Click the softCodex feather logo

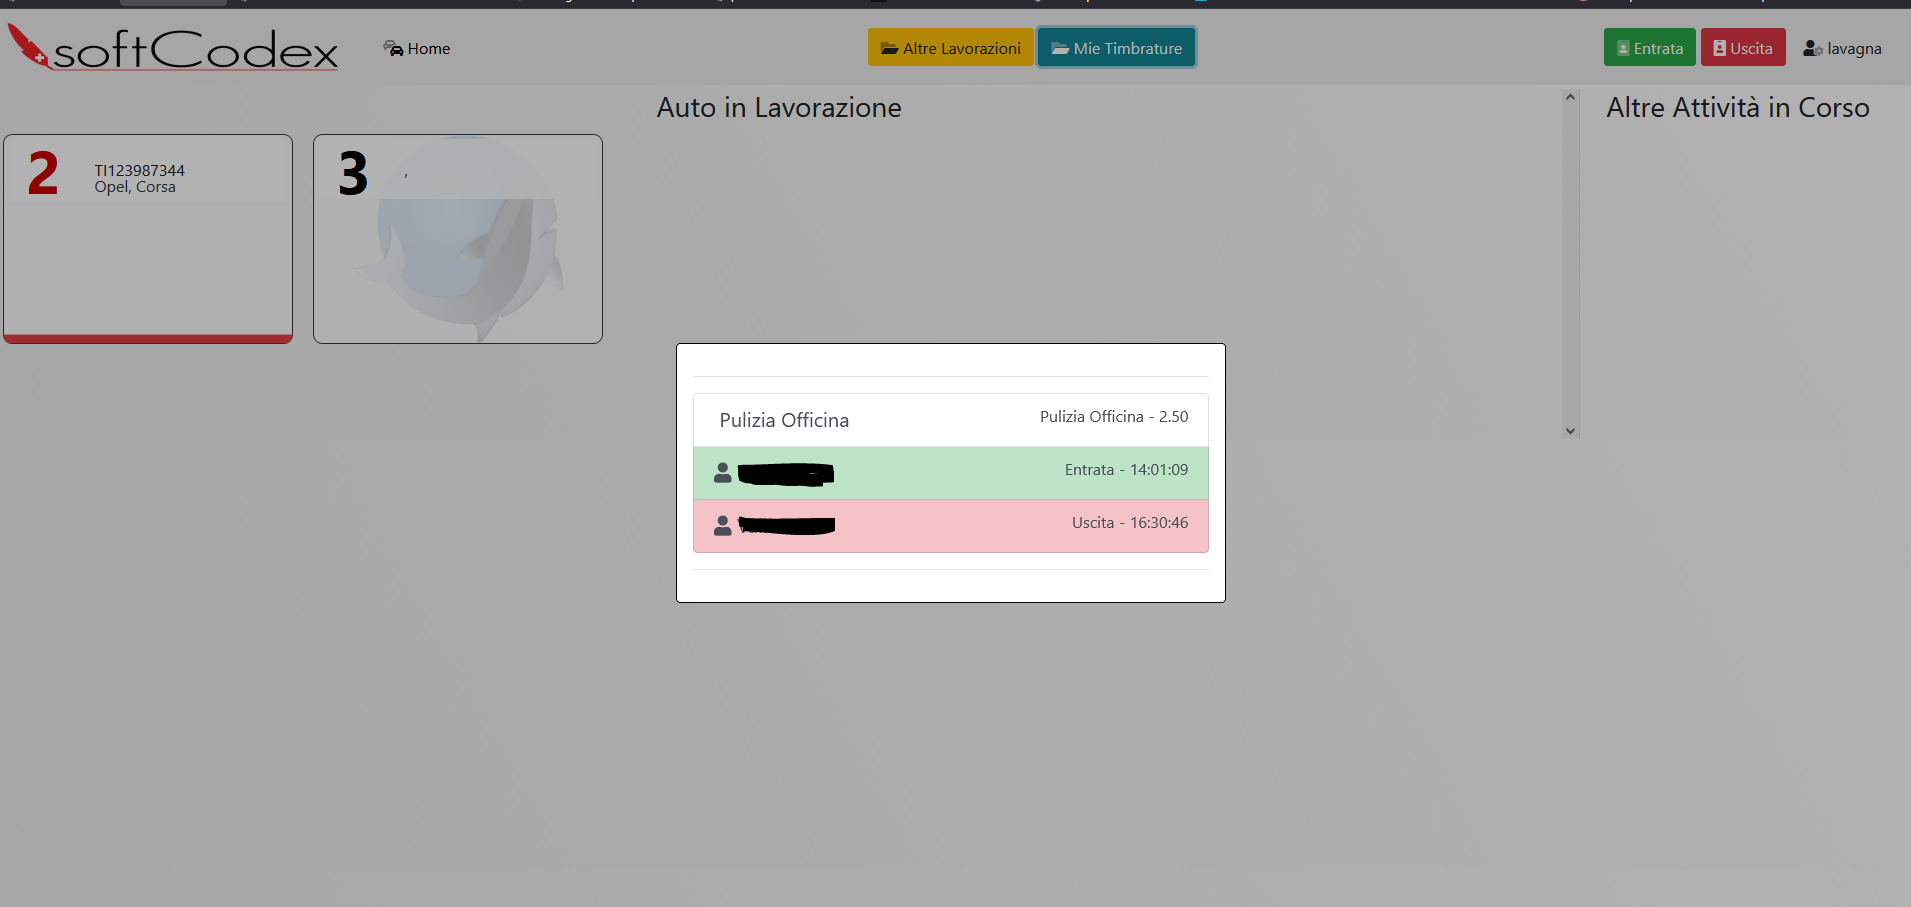tap(28, 46)
